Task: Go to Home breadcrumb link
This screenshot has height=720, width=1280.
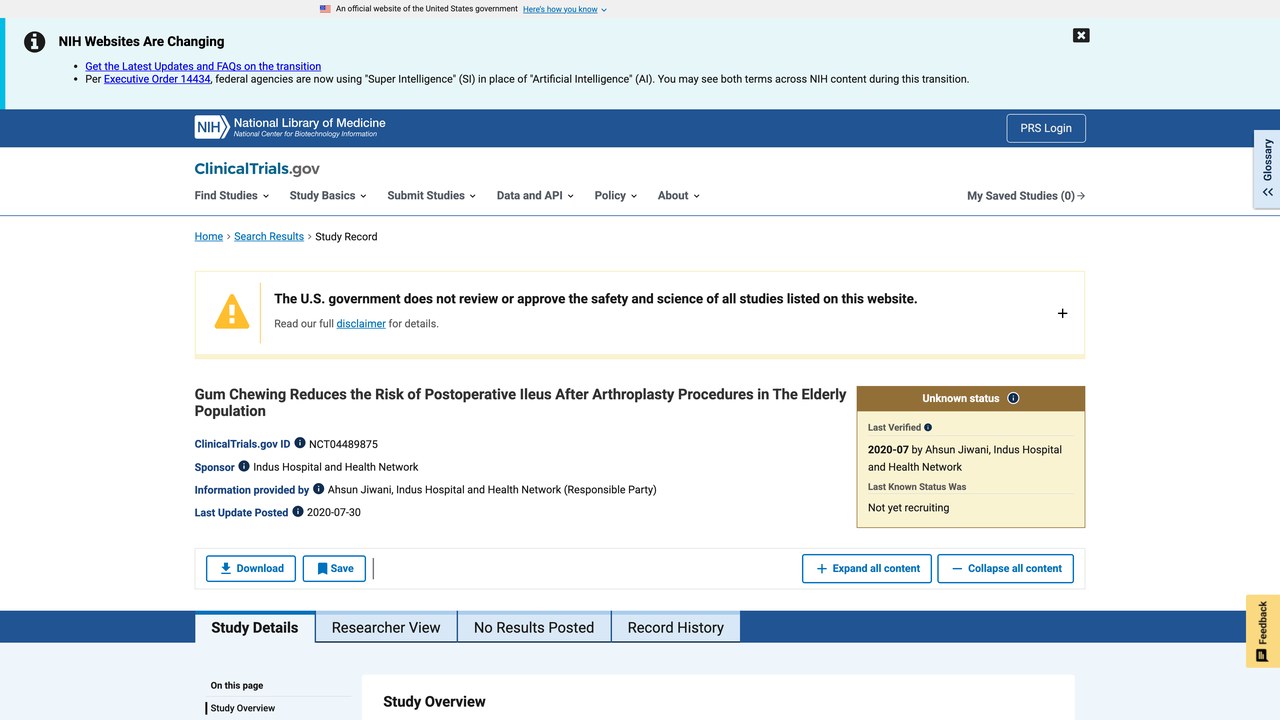Action: 209,237
